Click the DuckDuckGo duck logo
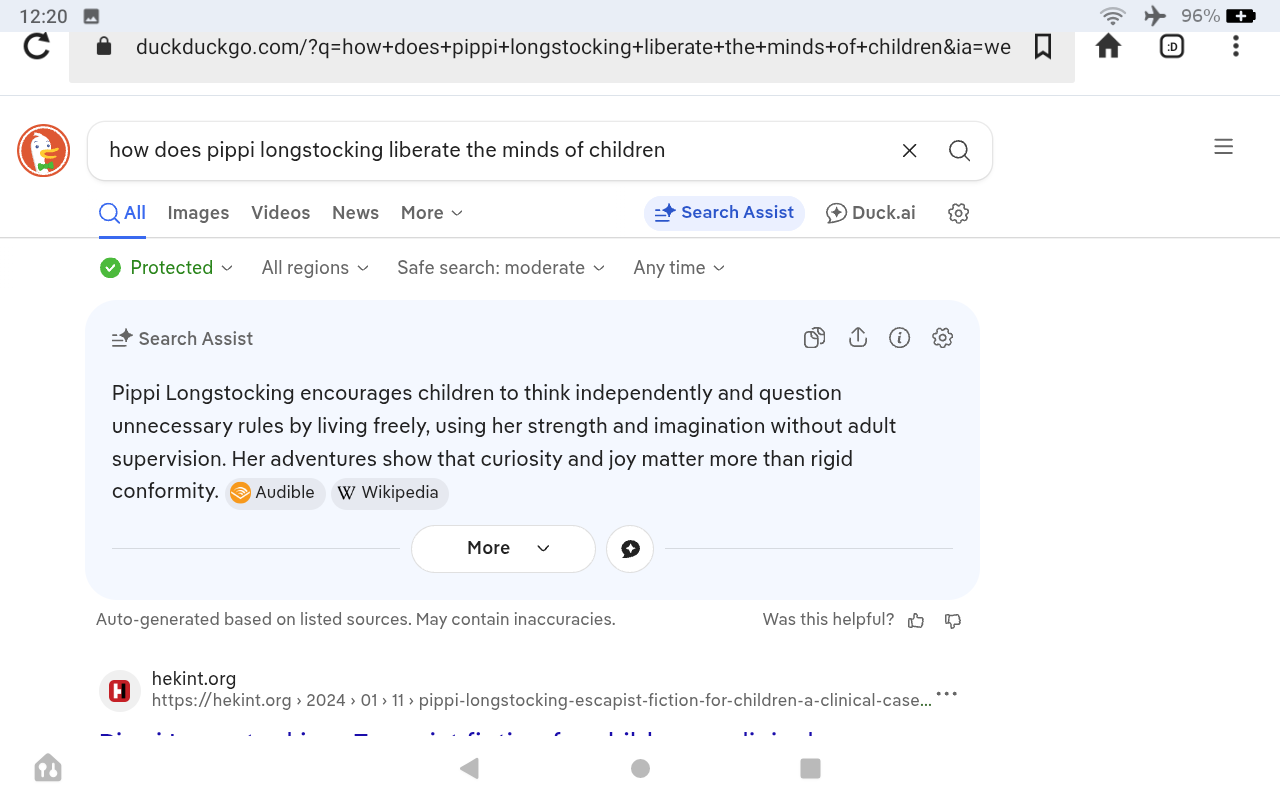The image size is (1280, 800). click(x=43, y=151)
